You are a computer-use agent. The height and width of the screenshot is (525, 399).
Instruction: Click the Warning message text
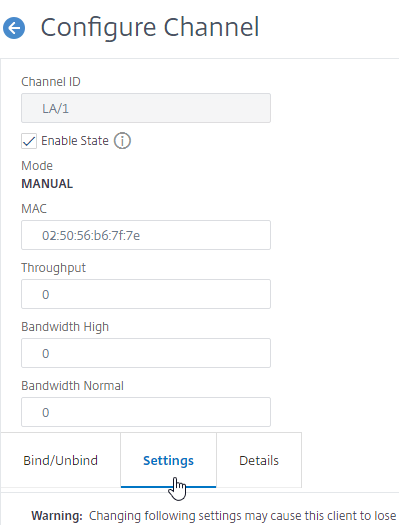(x=214, y=516)
